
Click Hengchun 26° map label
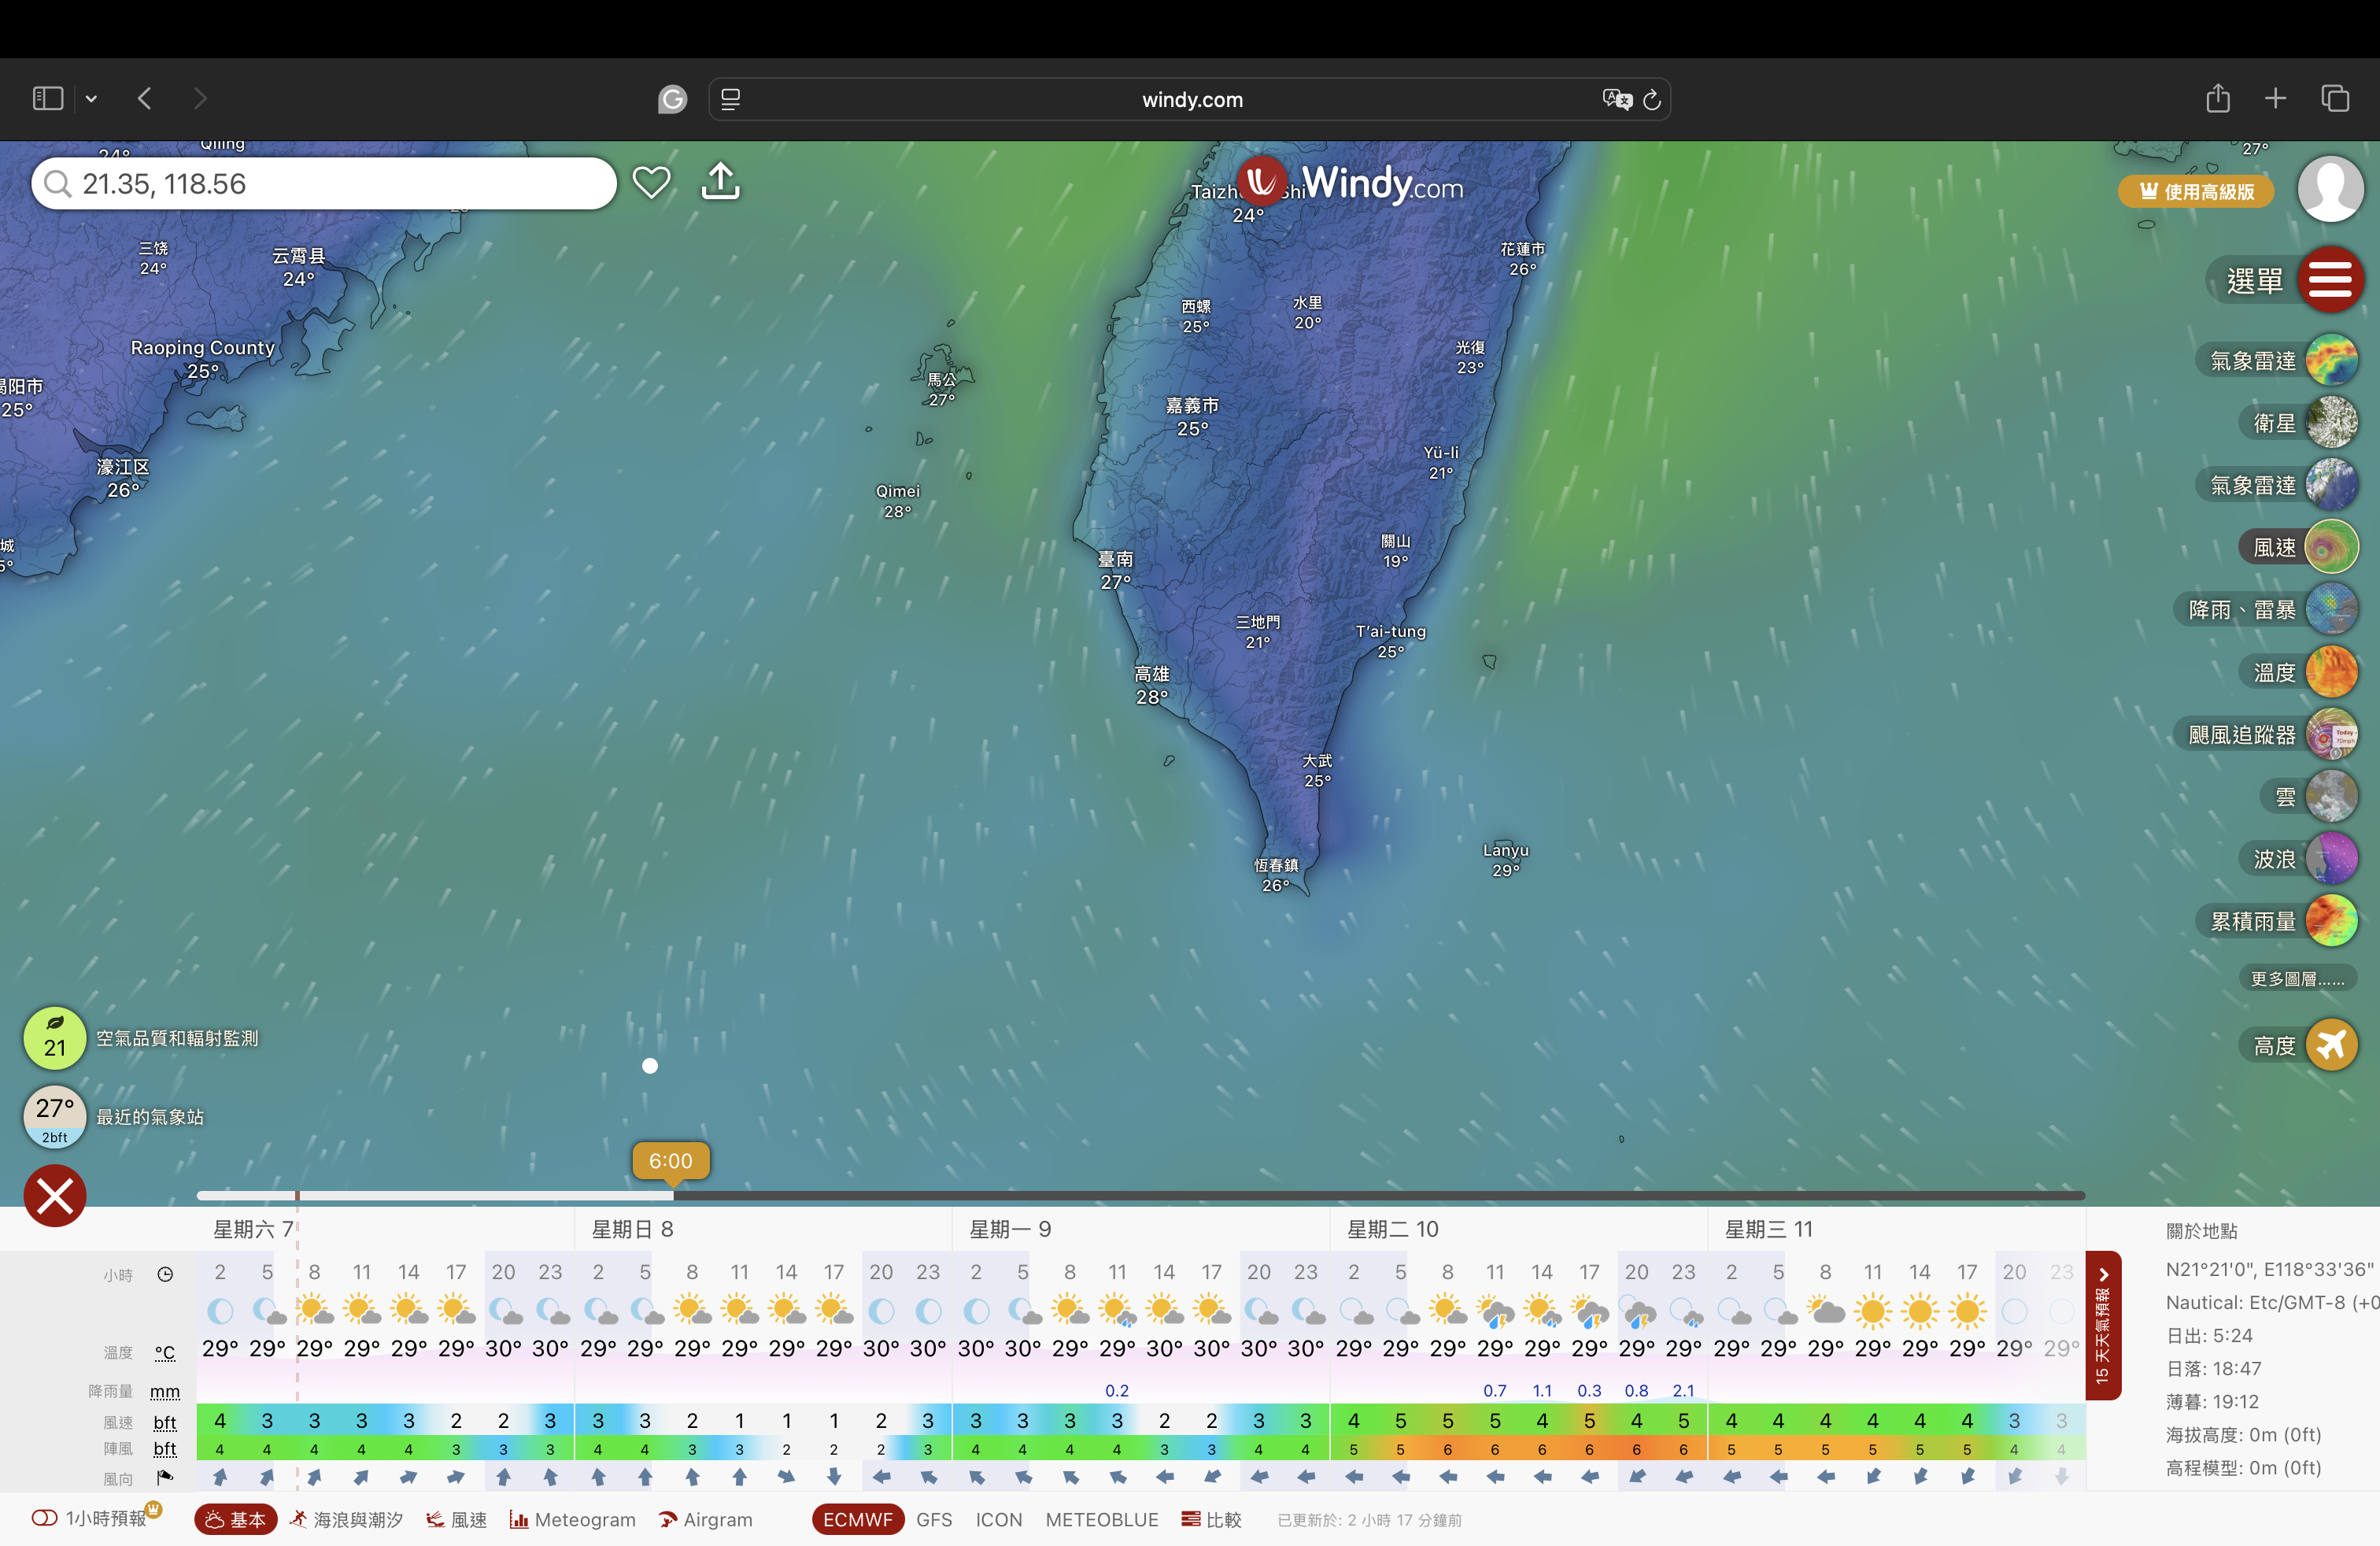click(1276, 875)
